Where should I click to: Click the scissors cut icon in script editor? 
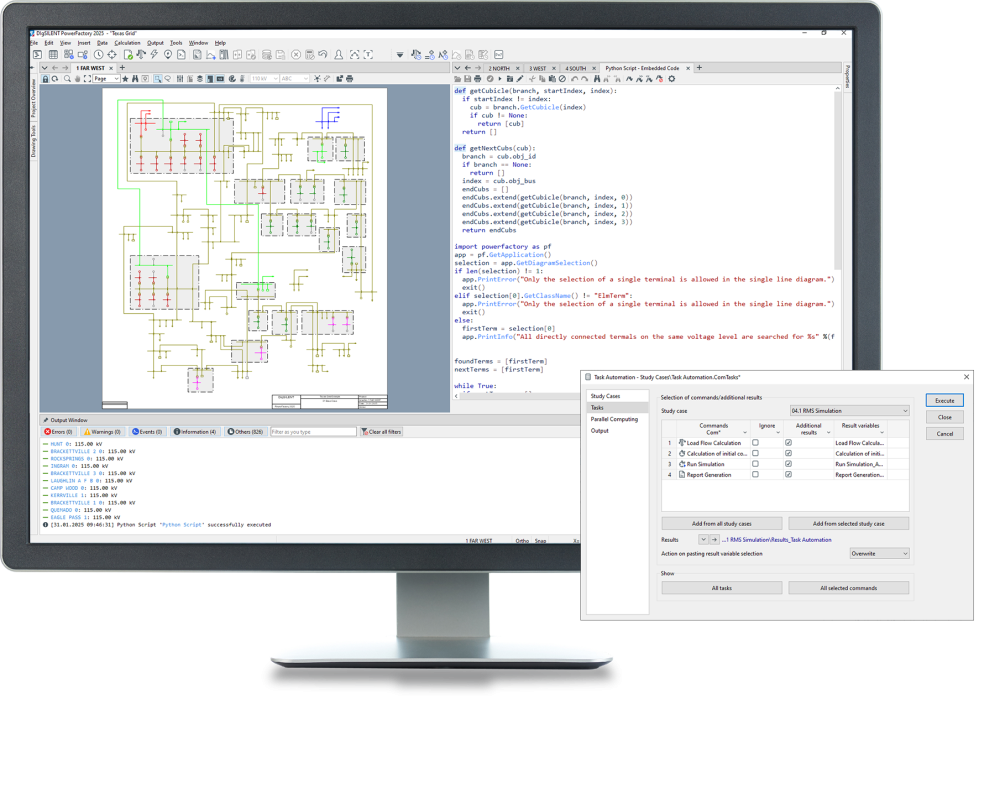click(x=532, y=79)
